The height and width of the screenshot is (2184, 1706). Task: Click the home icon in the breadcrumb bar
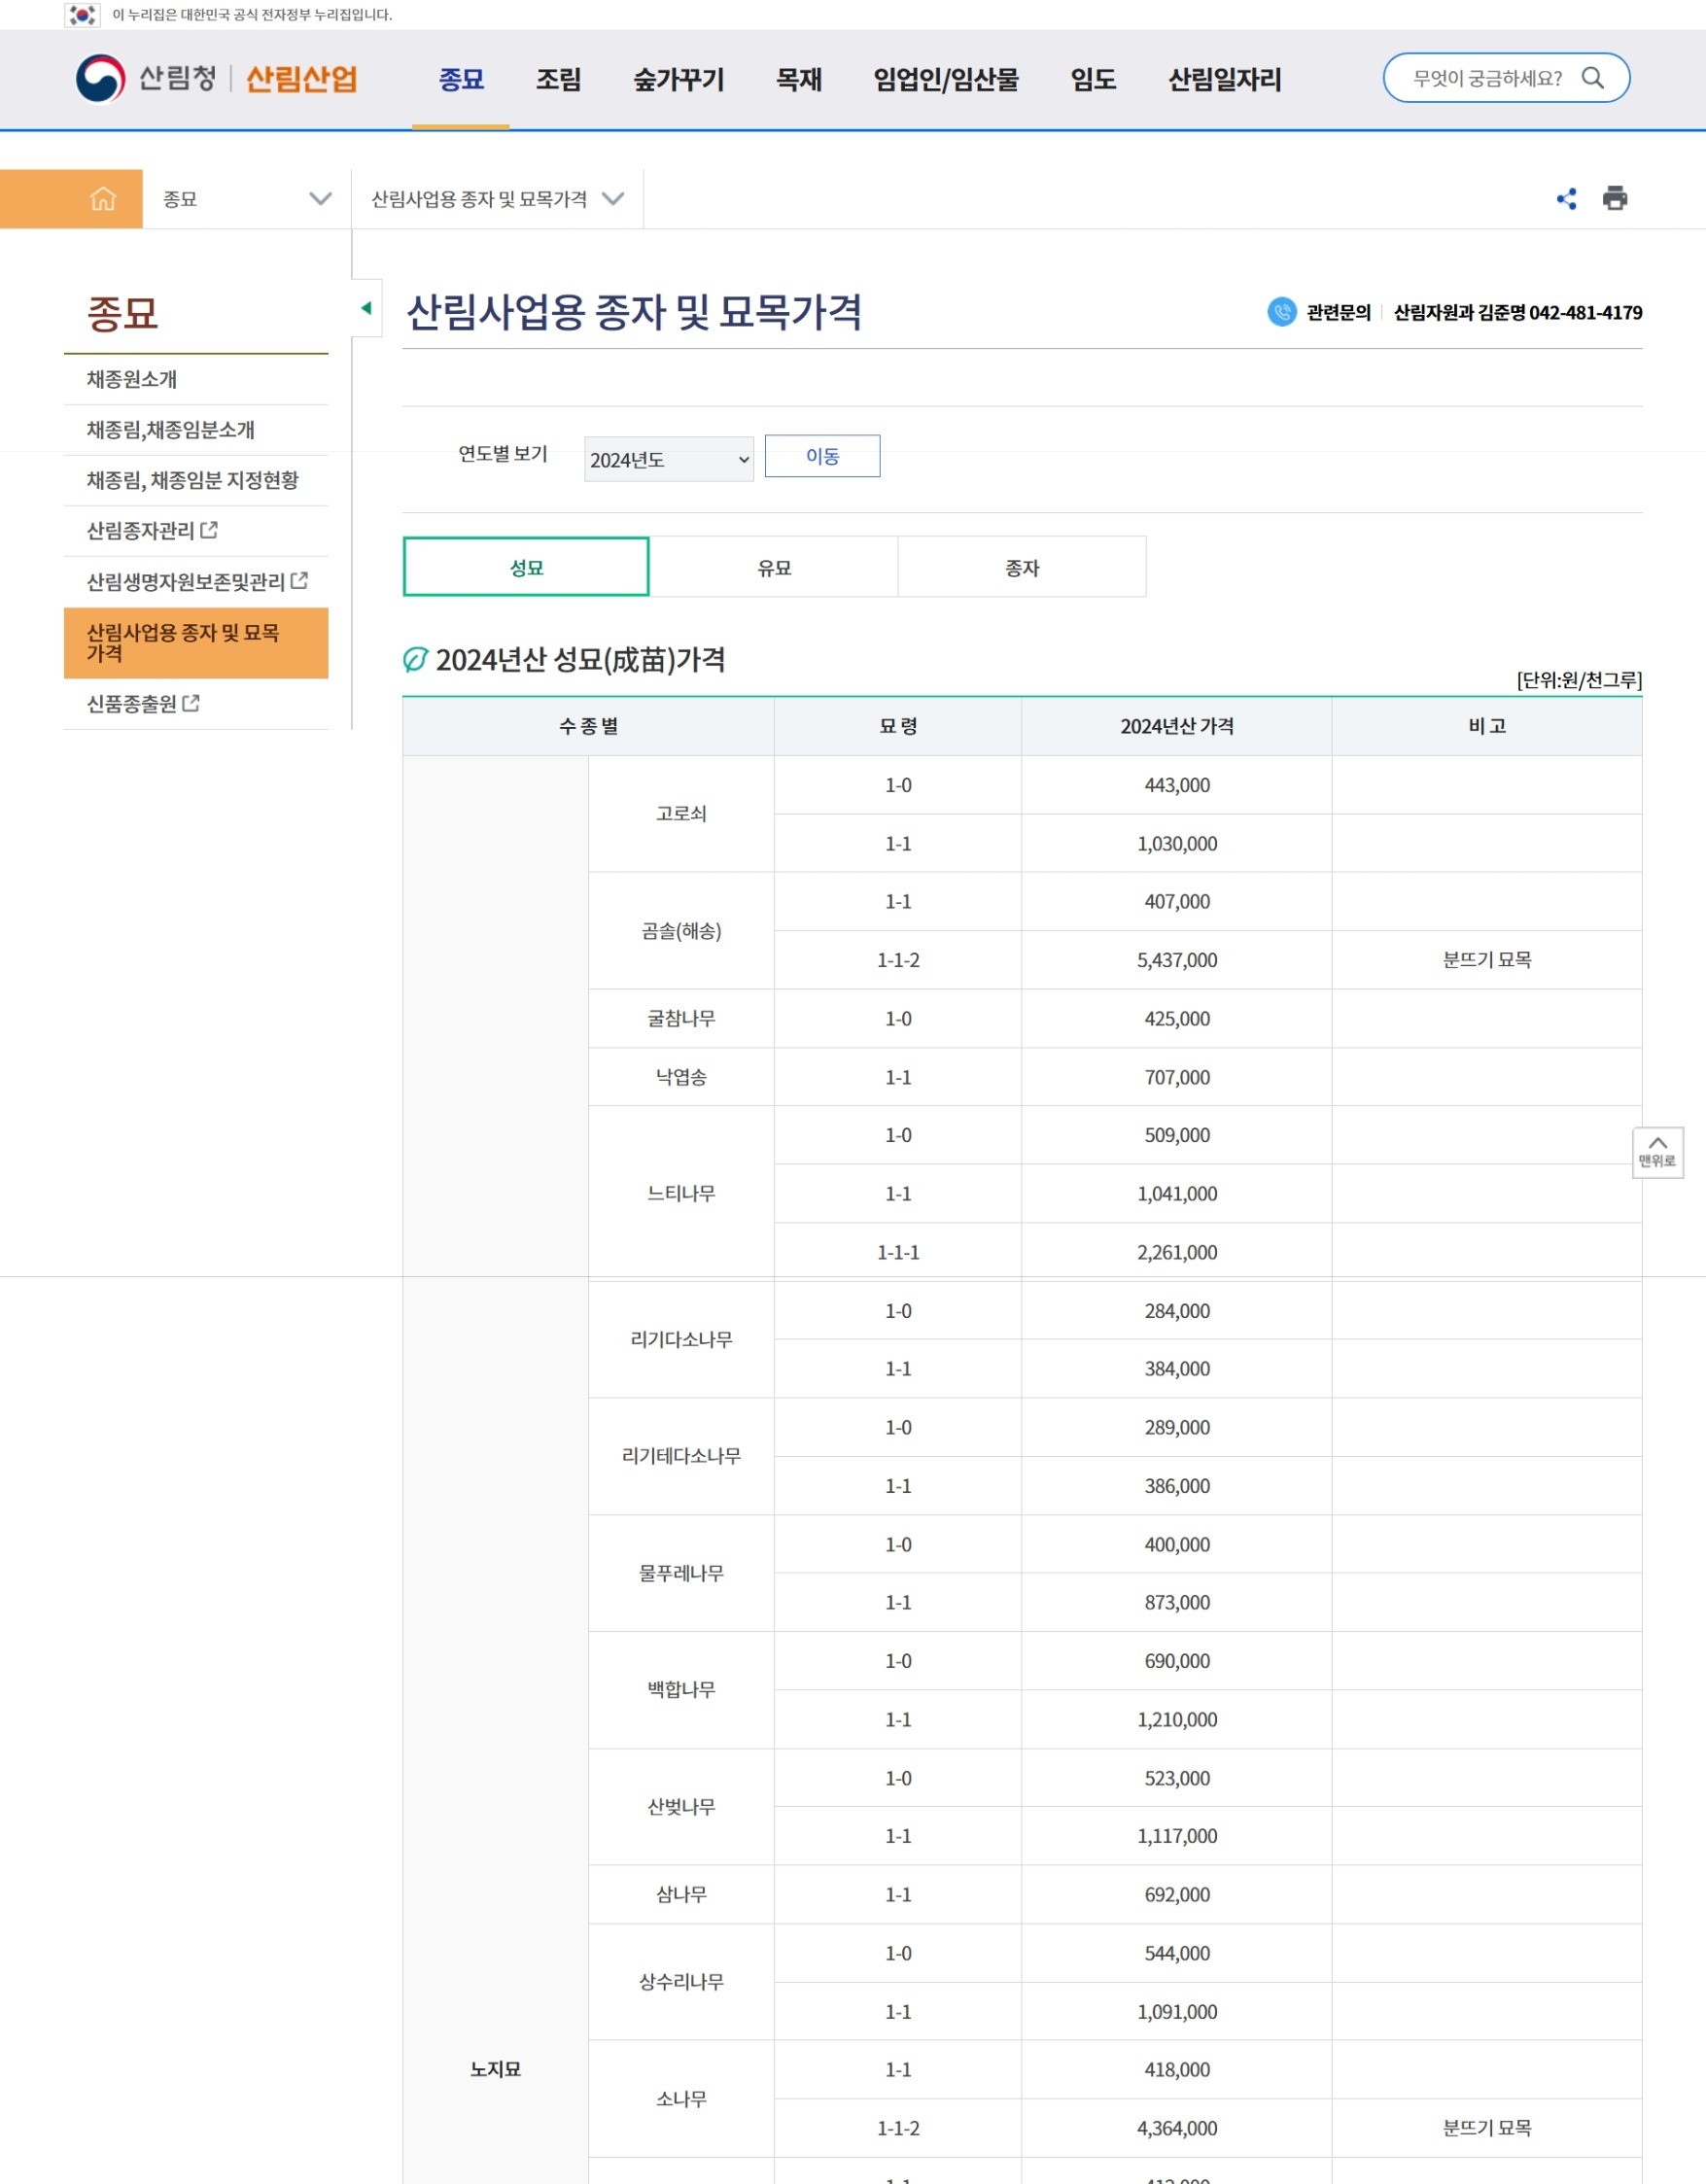(103, 197)
